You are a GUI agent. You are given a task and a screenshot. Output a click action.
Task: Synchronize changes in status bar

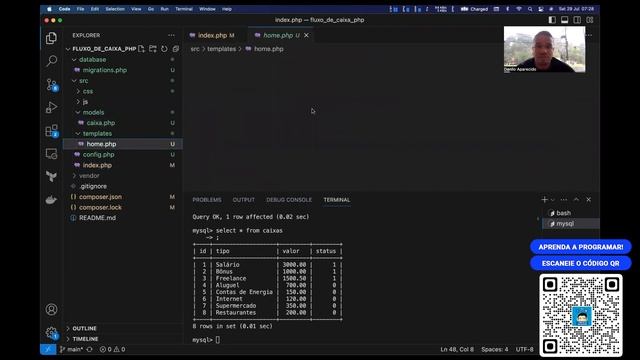pos(89,349)
